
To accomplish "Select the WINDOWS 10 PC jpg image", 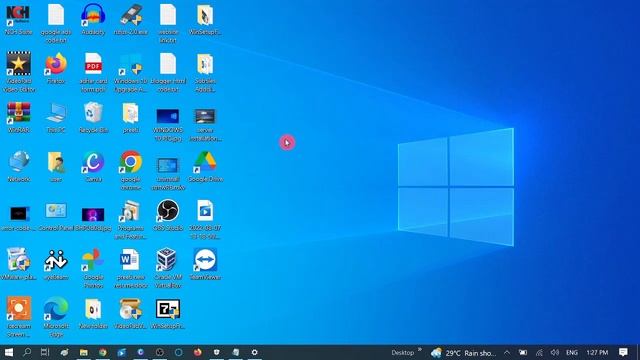I will tap(168, 125).
